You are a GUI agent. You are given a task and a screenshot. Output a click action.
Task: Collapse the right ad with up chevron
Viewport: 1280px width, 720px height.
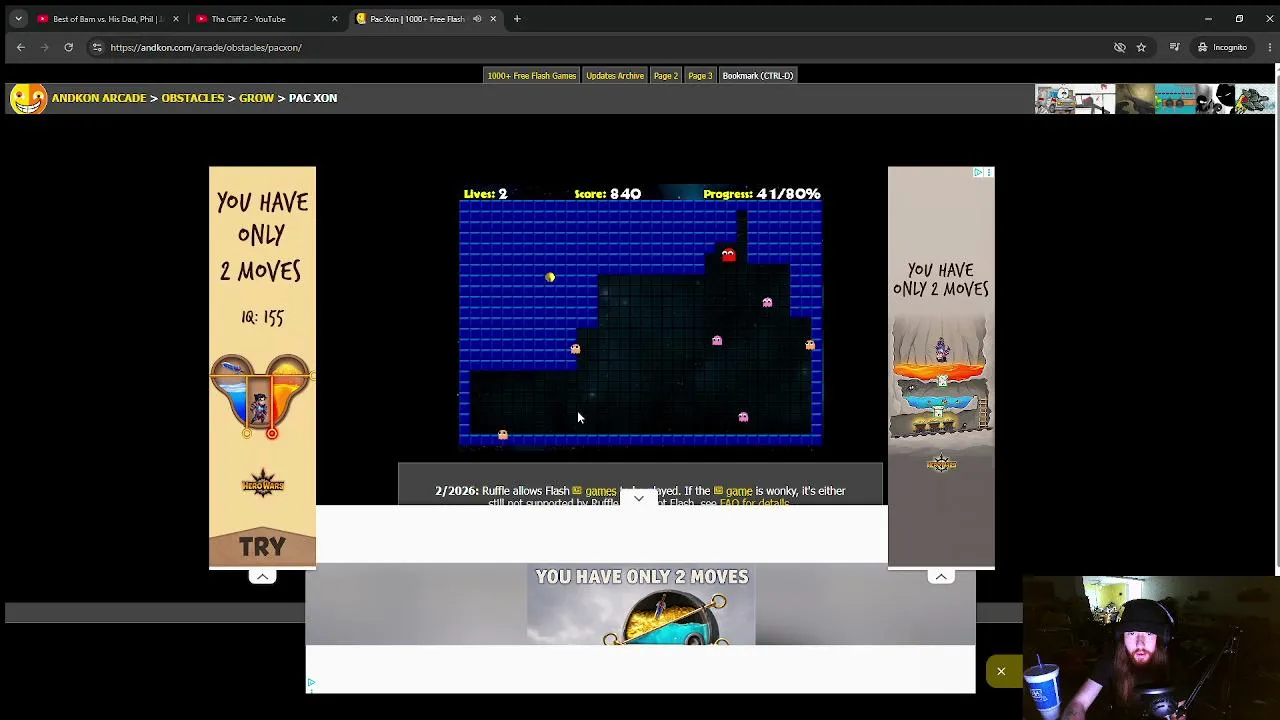click(941, 576)
